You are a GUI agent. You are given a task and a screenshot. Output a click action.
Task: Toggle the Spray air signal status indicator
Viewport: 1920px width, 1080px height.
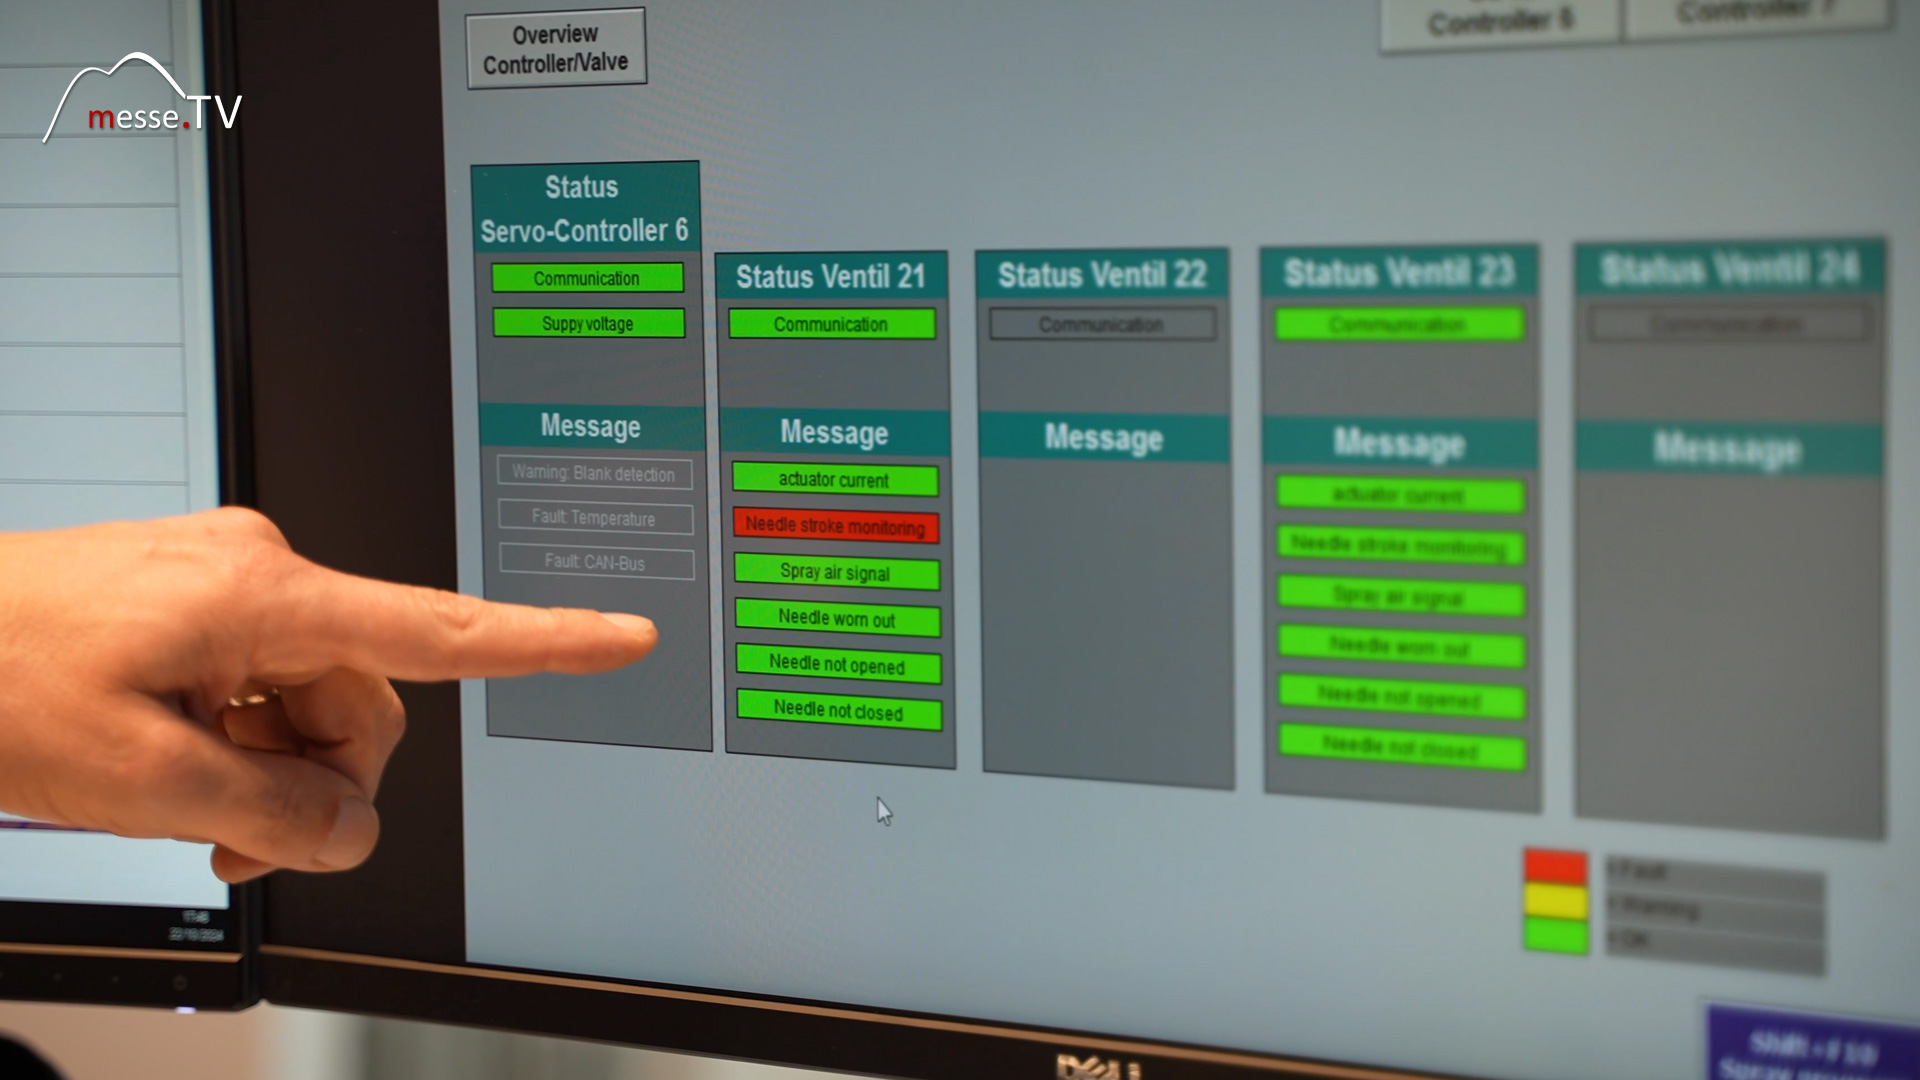[835, 572]
